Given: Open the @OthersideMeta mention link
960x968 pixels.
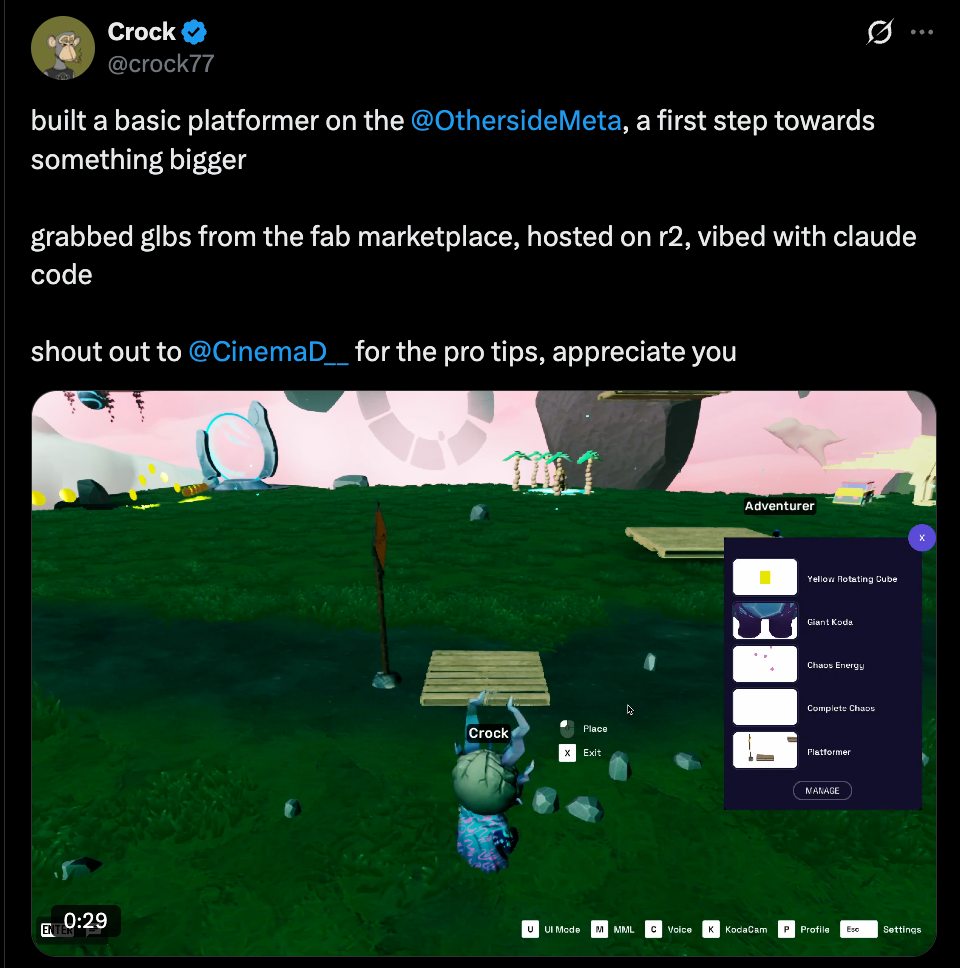Looking at the screenshot, I should tap(515, 120).
